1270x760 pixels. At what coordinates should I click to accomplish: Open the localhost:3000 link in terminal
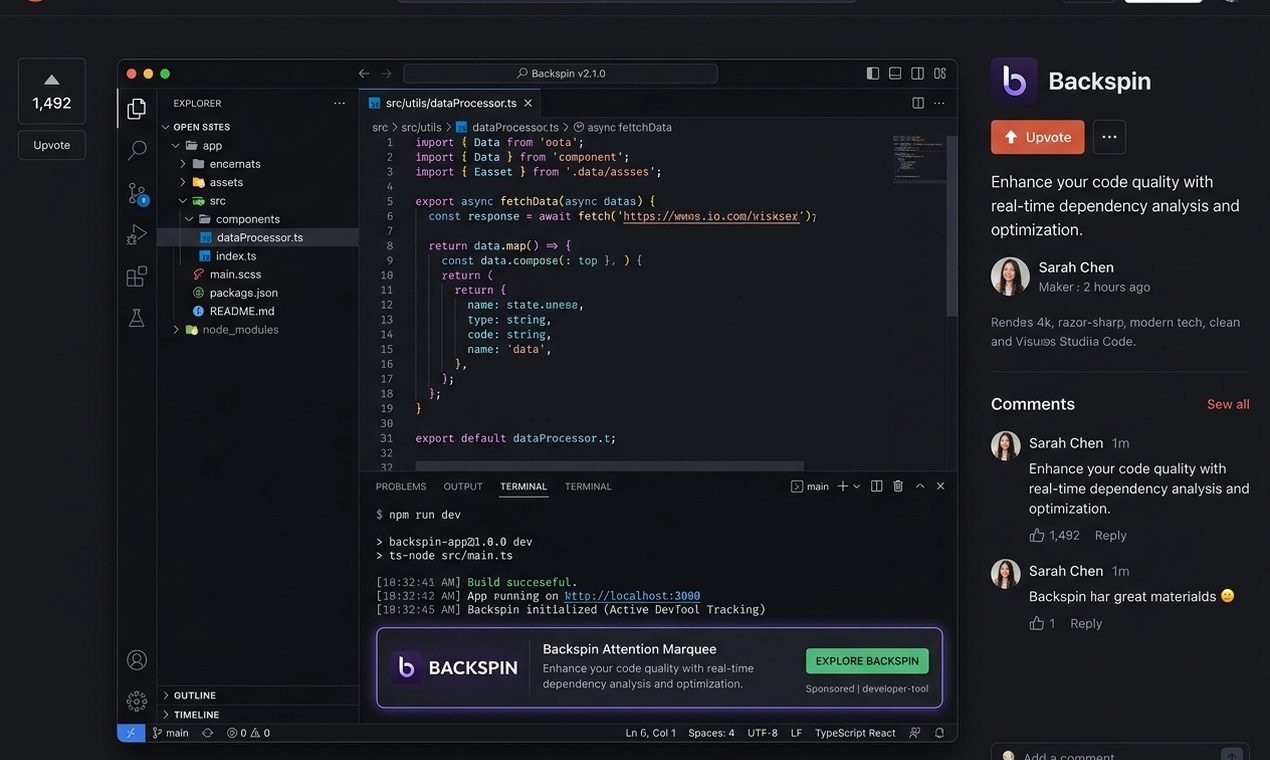(x=632, y=595)
